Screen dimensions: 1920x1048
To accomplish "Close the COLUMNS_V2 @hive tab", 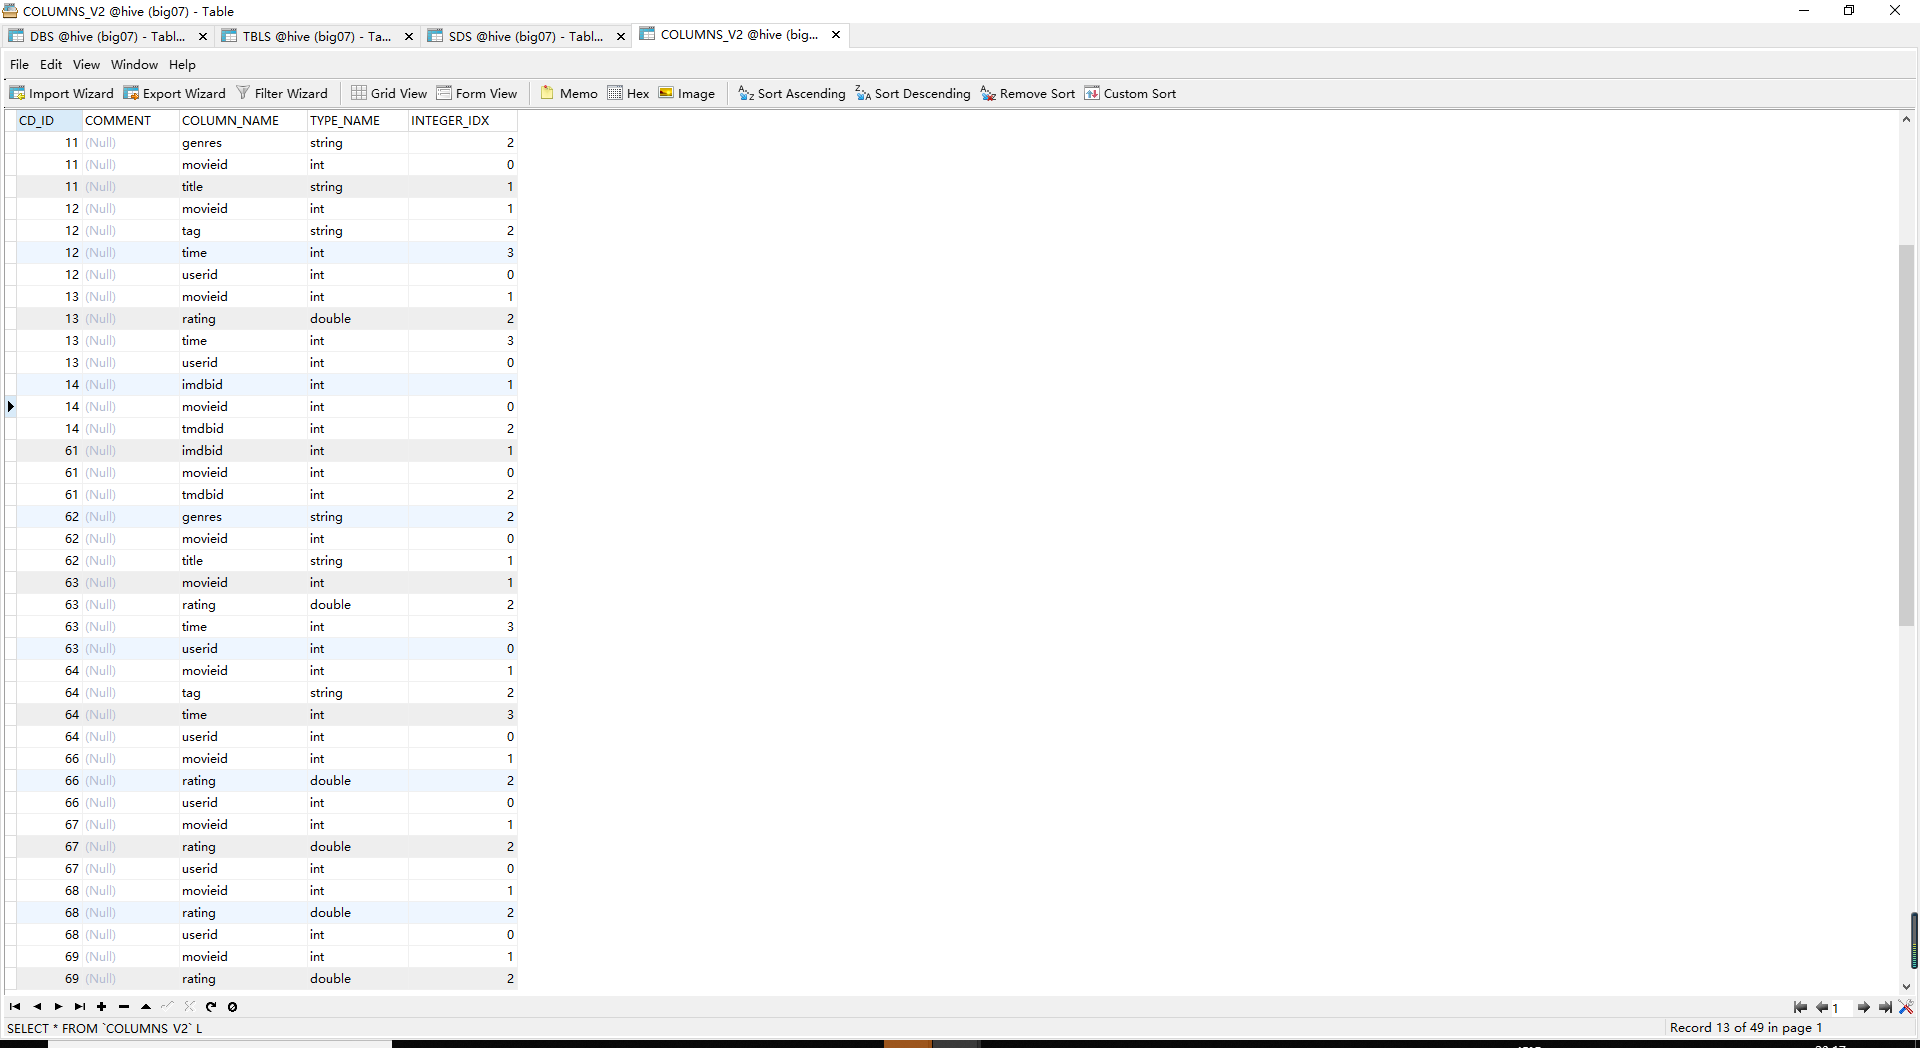I will coord(836,35).
